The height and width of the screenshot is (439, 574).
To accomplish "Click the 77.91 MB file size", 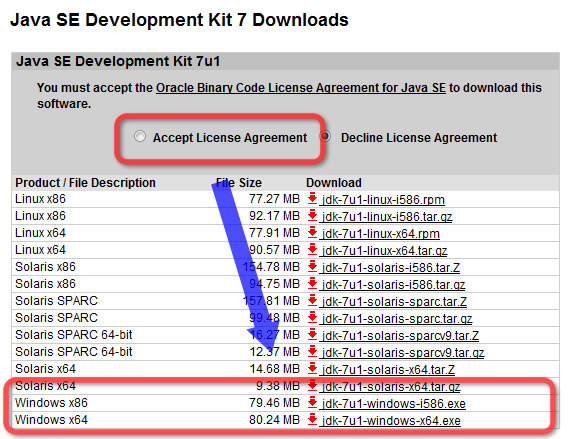I will point(274,233).
